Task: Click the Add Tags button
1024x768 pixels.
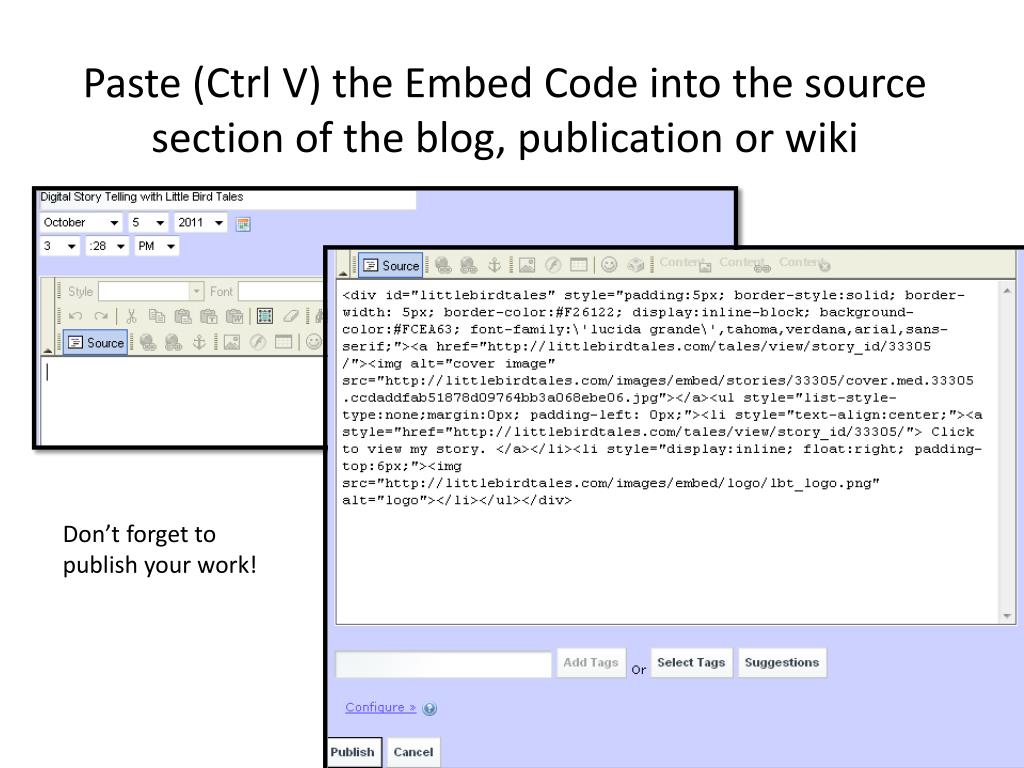Action: tap(591, 663)
